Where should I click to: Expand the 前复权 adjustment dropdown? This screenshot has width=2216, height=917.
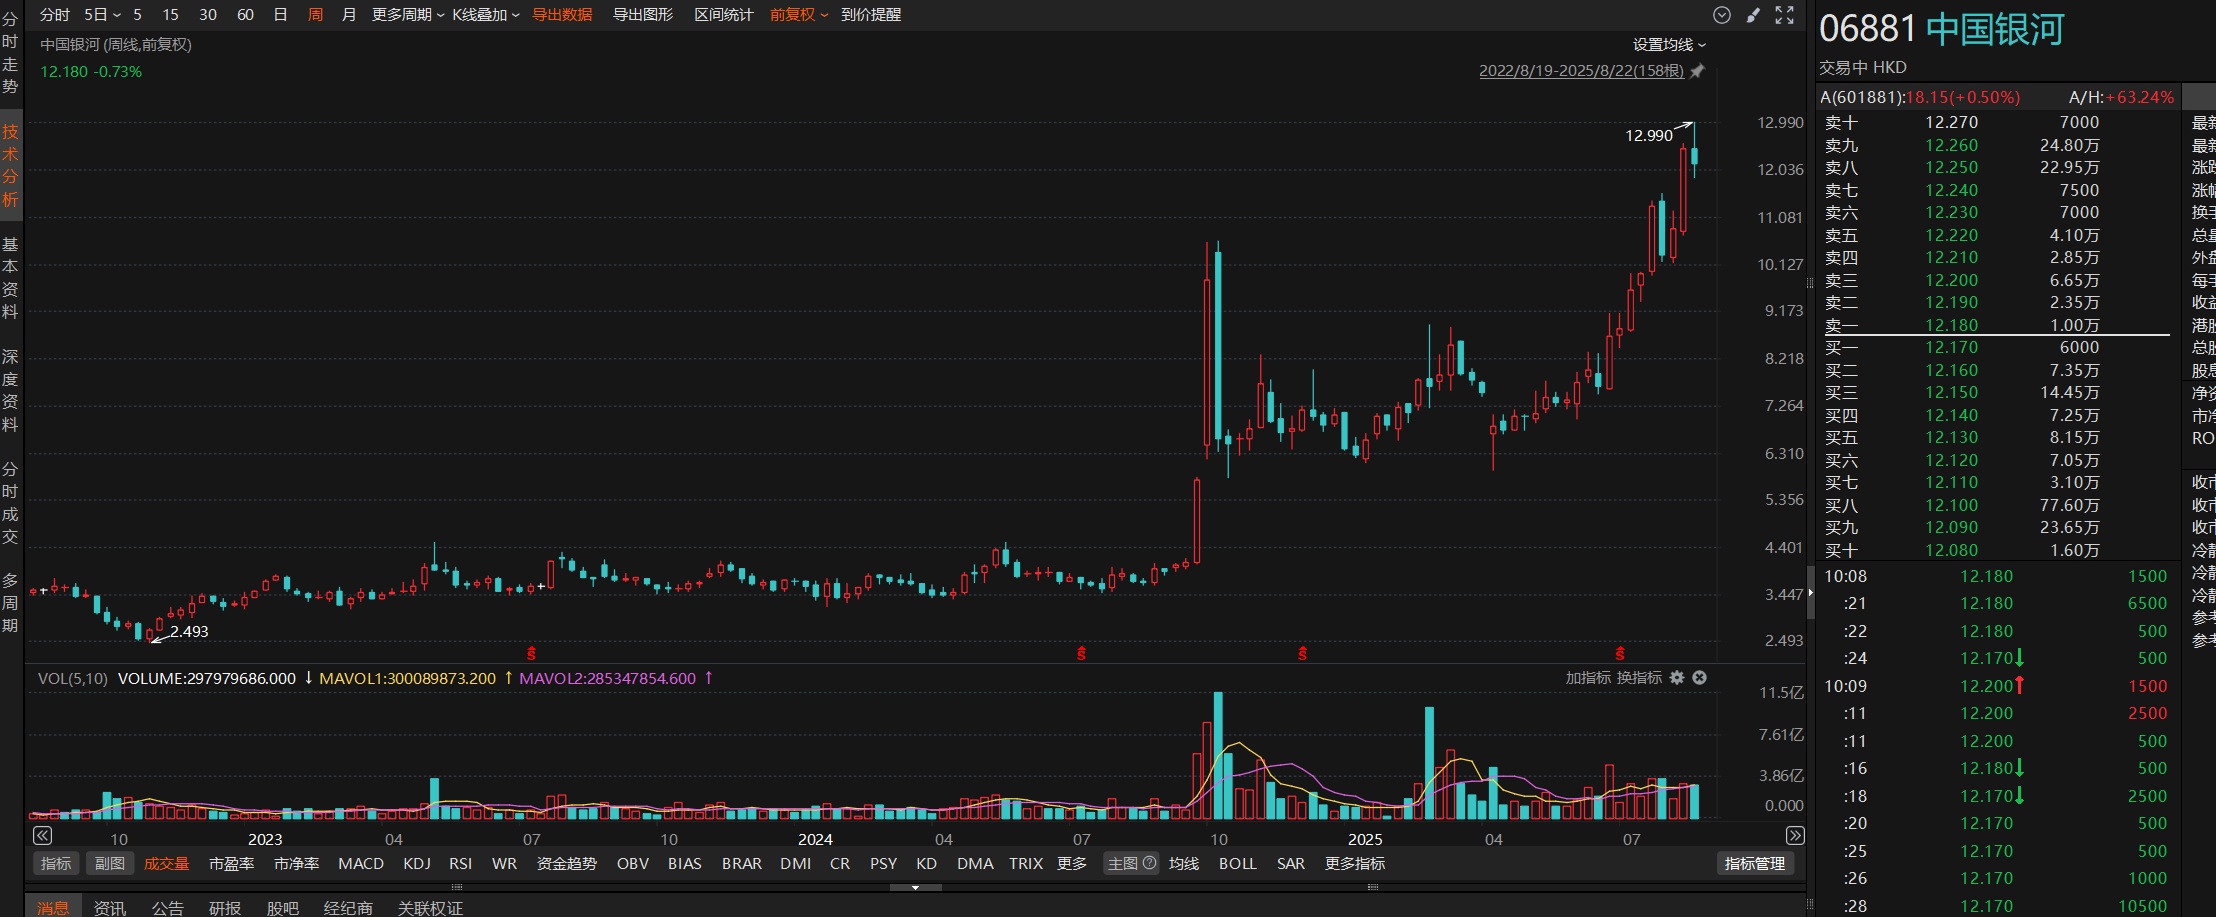pos(798,15)
